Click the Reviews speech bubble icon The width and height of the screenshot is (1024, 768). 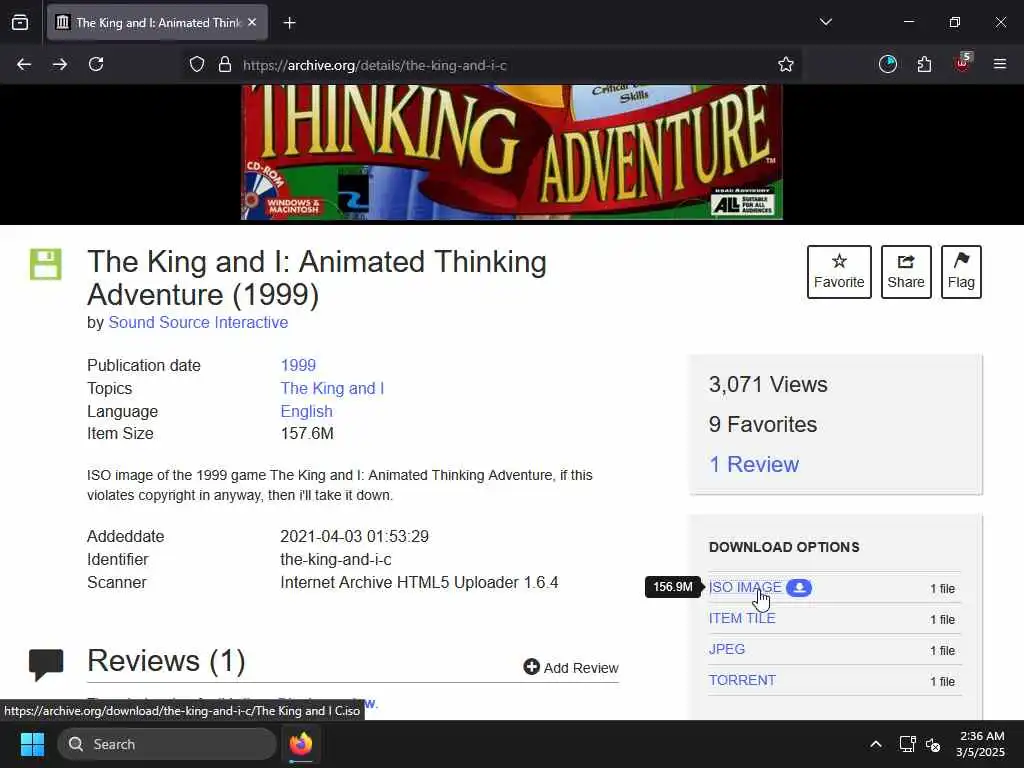(46, 664)
